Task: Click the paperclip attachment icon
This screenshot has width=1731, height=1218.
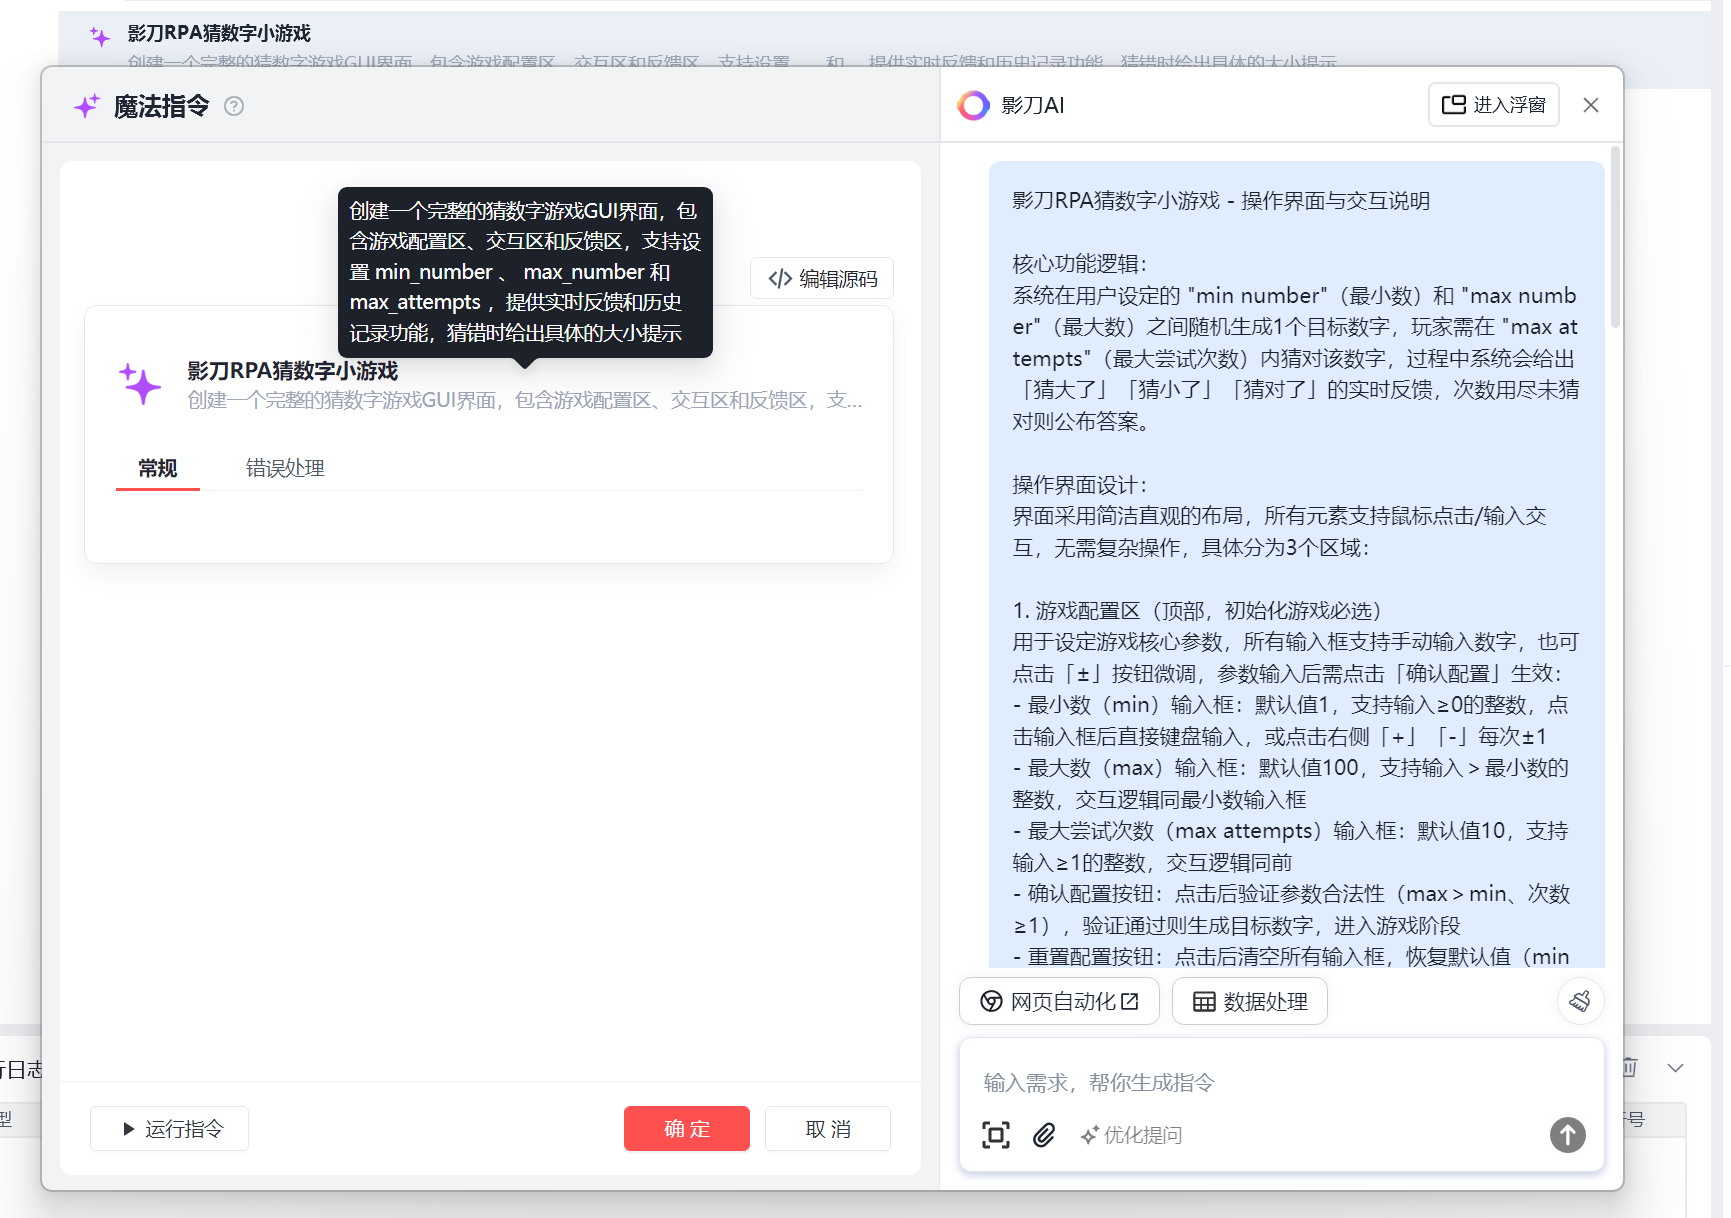Action: pyautogui.click(x=1044, y=1135)
